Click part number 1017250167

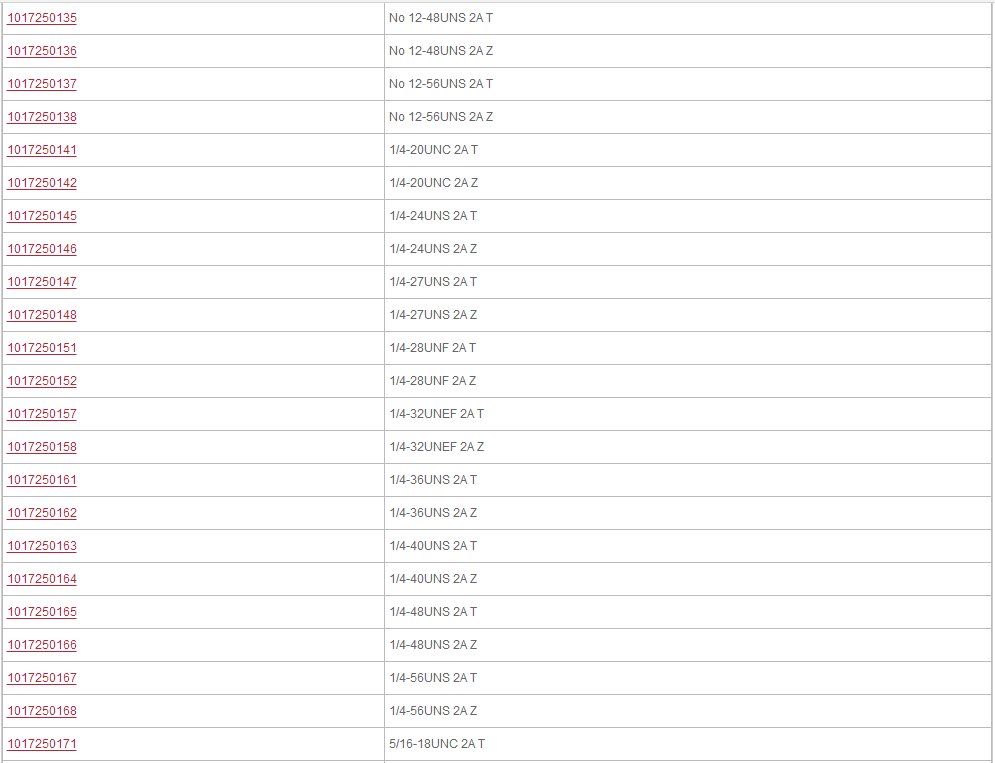tap(42, 678)
